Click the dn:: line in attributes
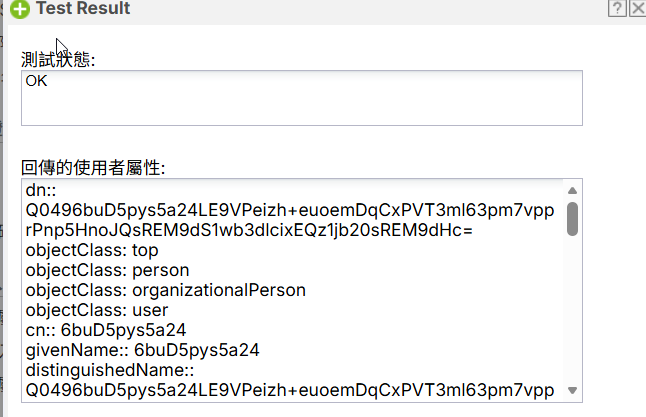Viewport: 646px width, 417px height. point(41,190)
